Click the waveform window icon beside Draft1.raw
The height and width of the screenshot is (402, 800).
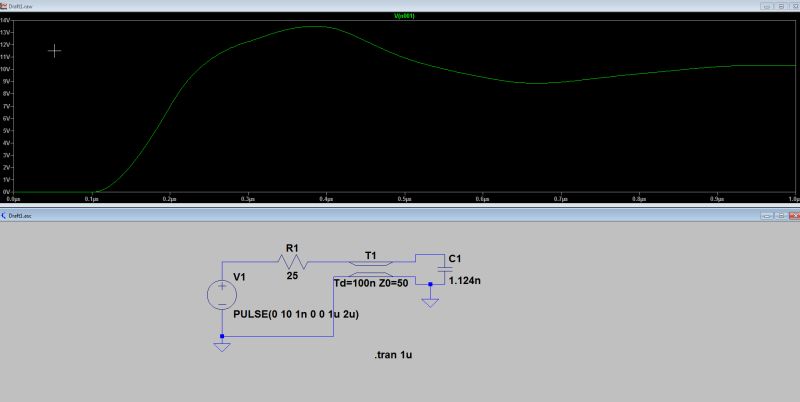[4, 6]
